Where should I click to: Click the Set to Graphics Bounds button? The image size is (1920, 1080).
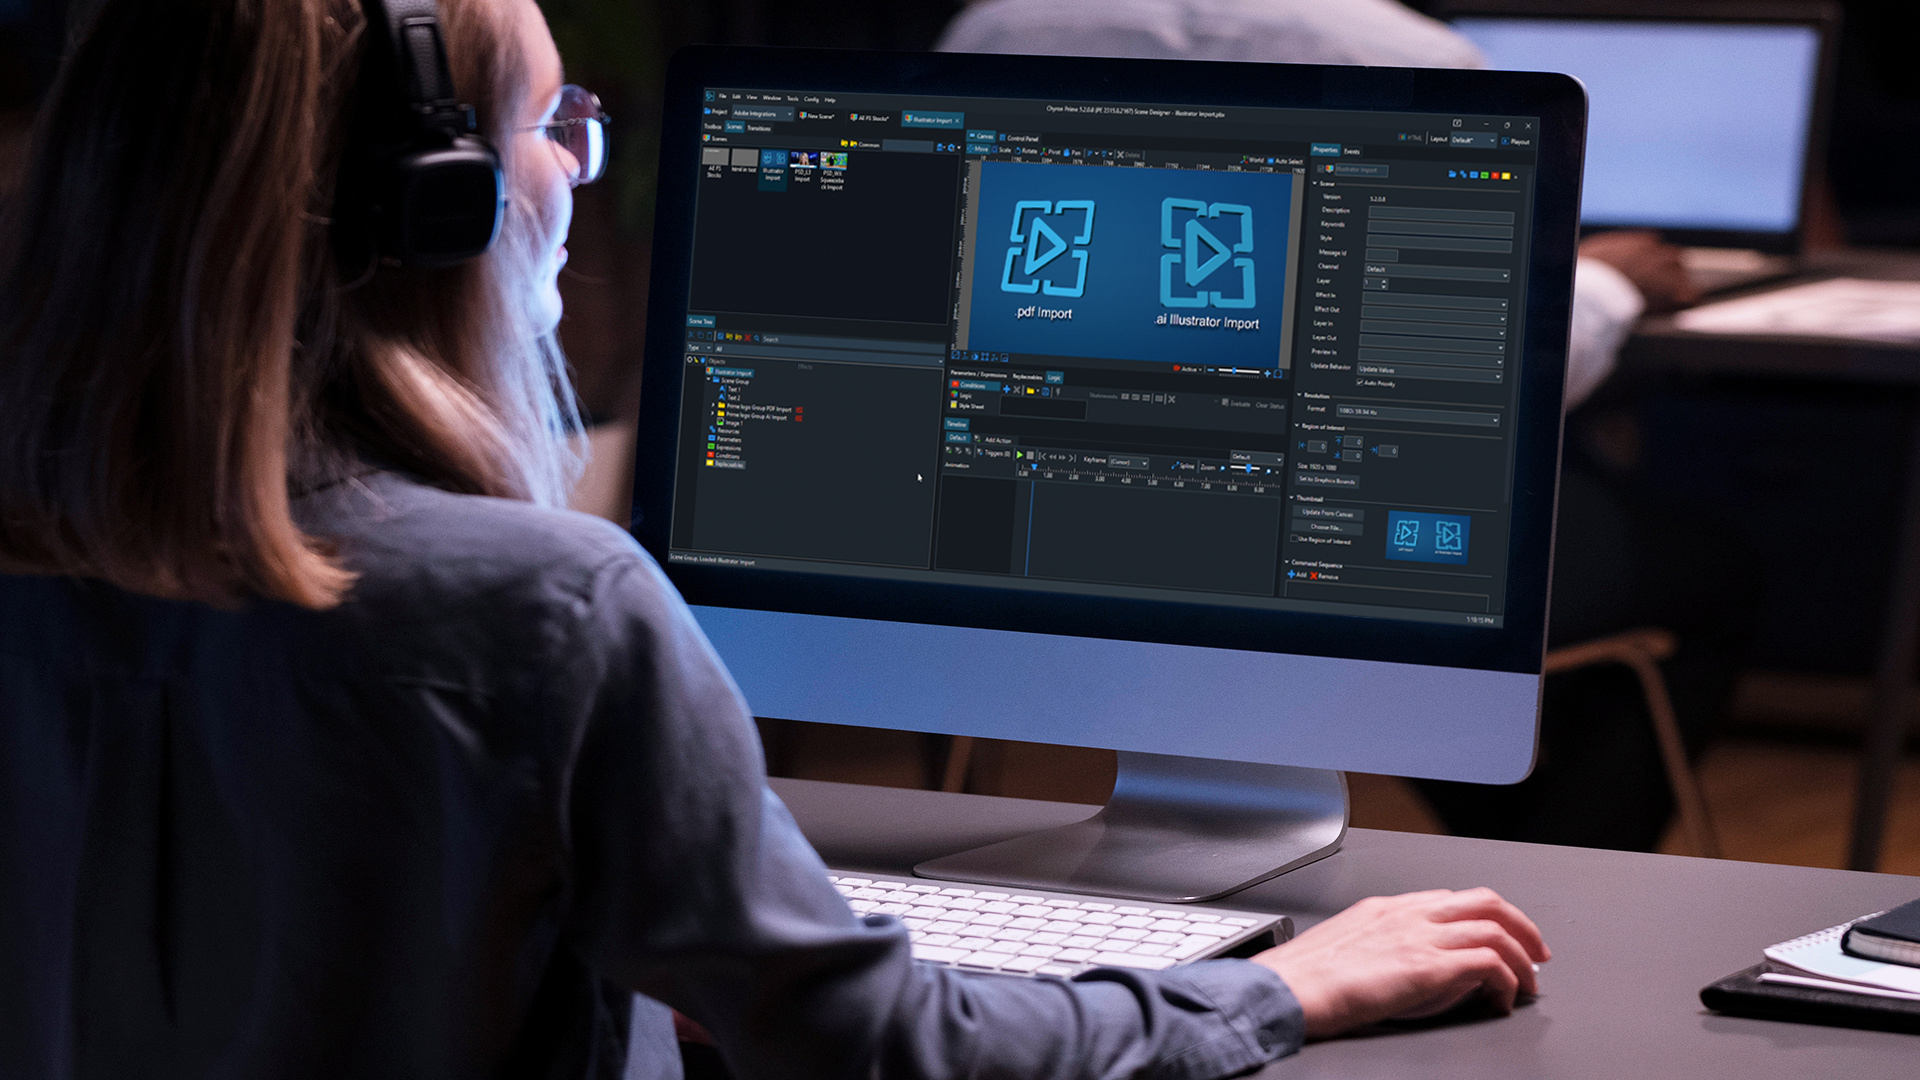click(1326, 481)
